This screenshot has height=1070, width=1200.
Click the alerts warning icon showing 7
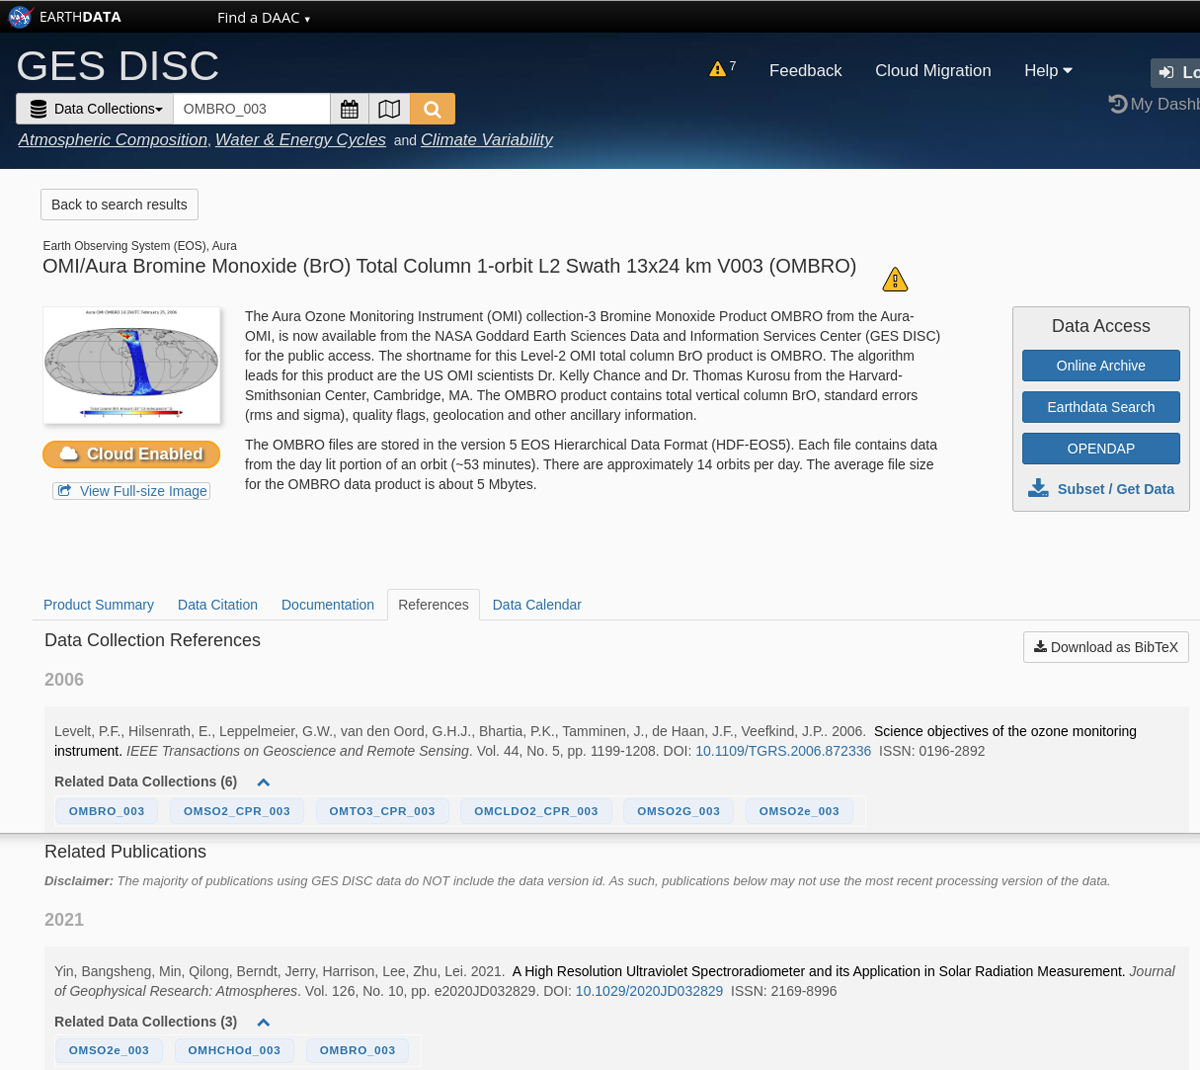click(717, 68)
